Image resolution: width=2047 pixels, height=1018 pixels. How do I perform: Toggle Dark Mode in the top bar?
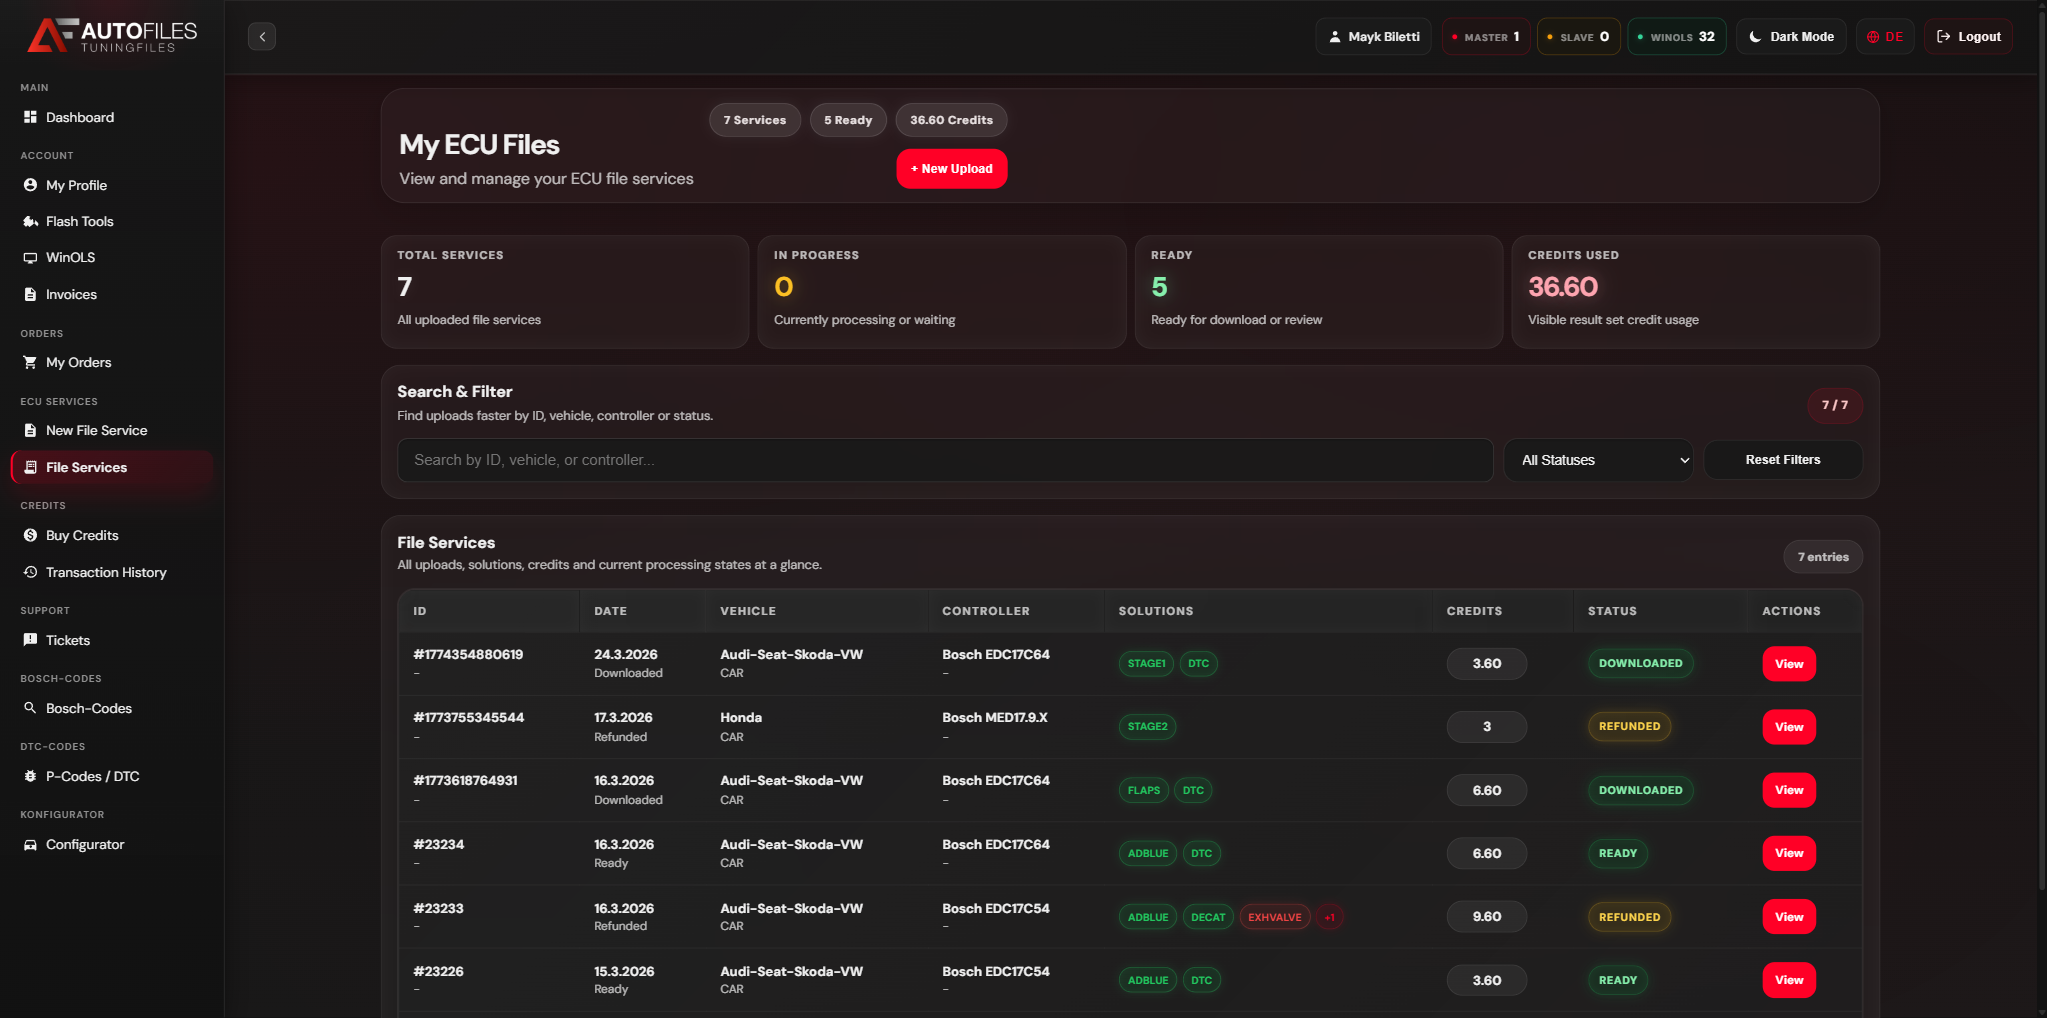[x=1791, y=37]
